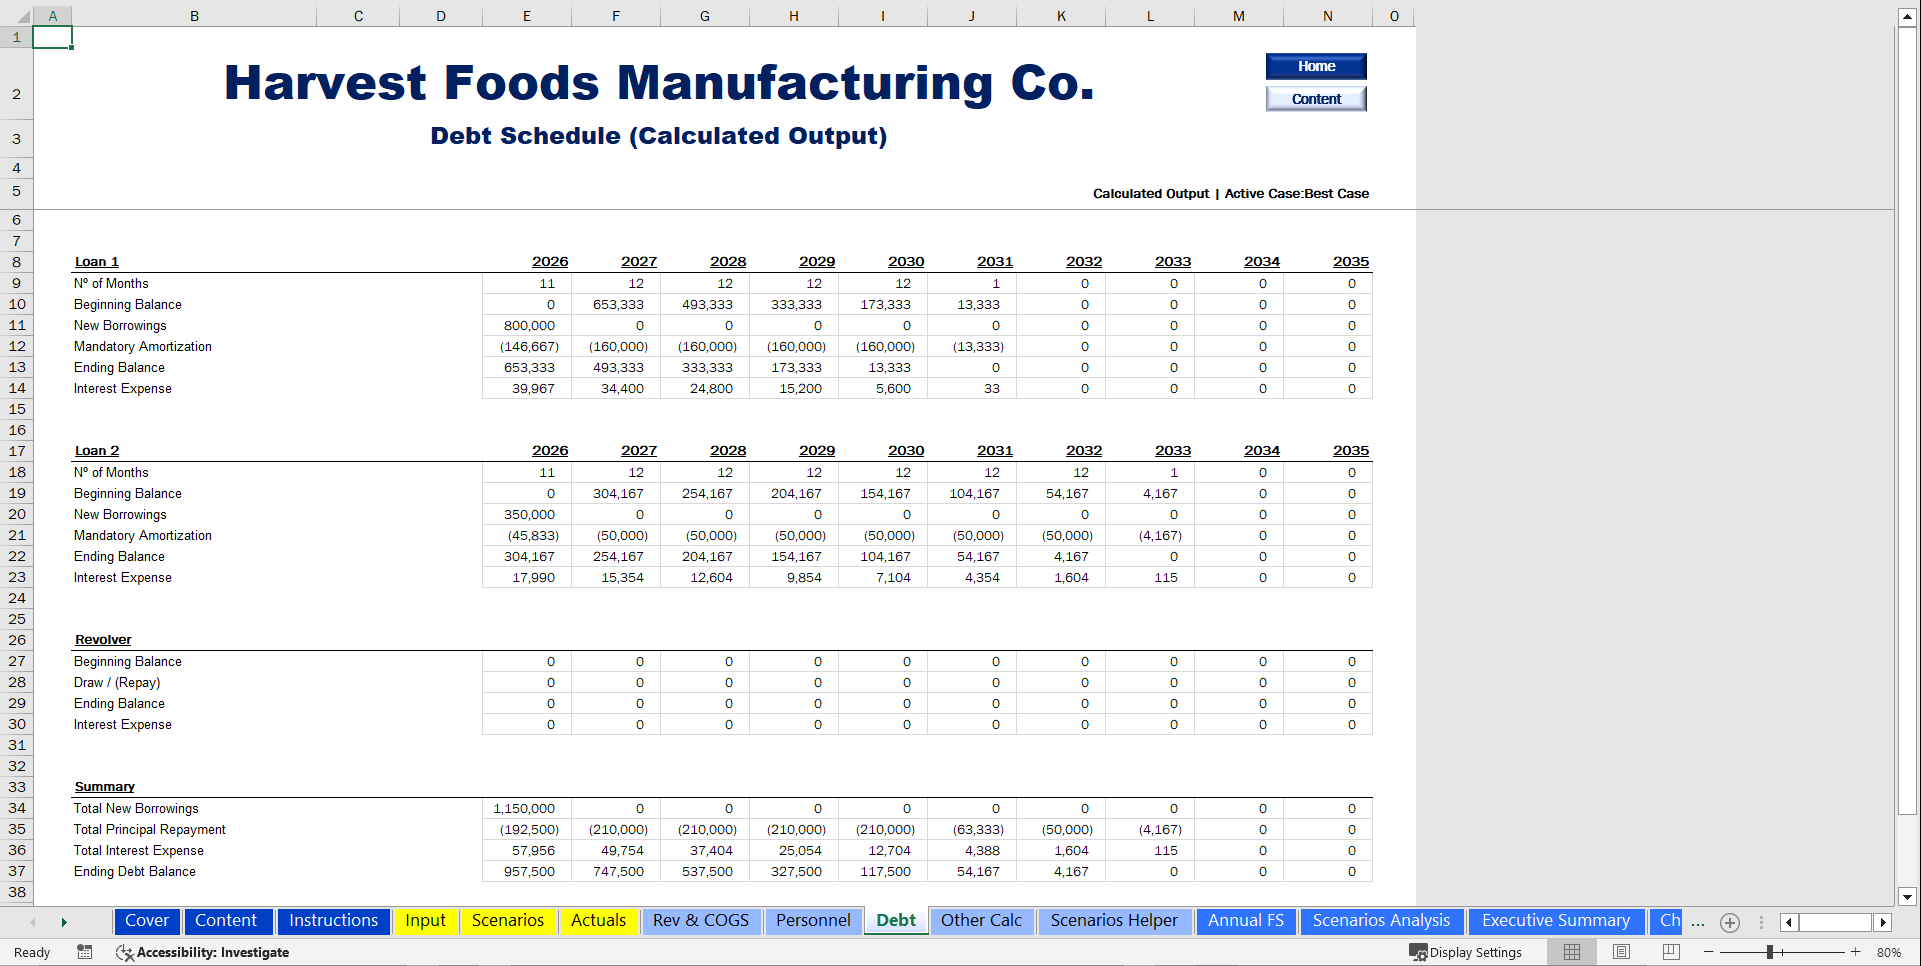Start macro recording from the status bar
The image size is (1921, 966).
click(x=85, y=952)
